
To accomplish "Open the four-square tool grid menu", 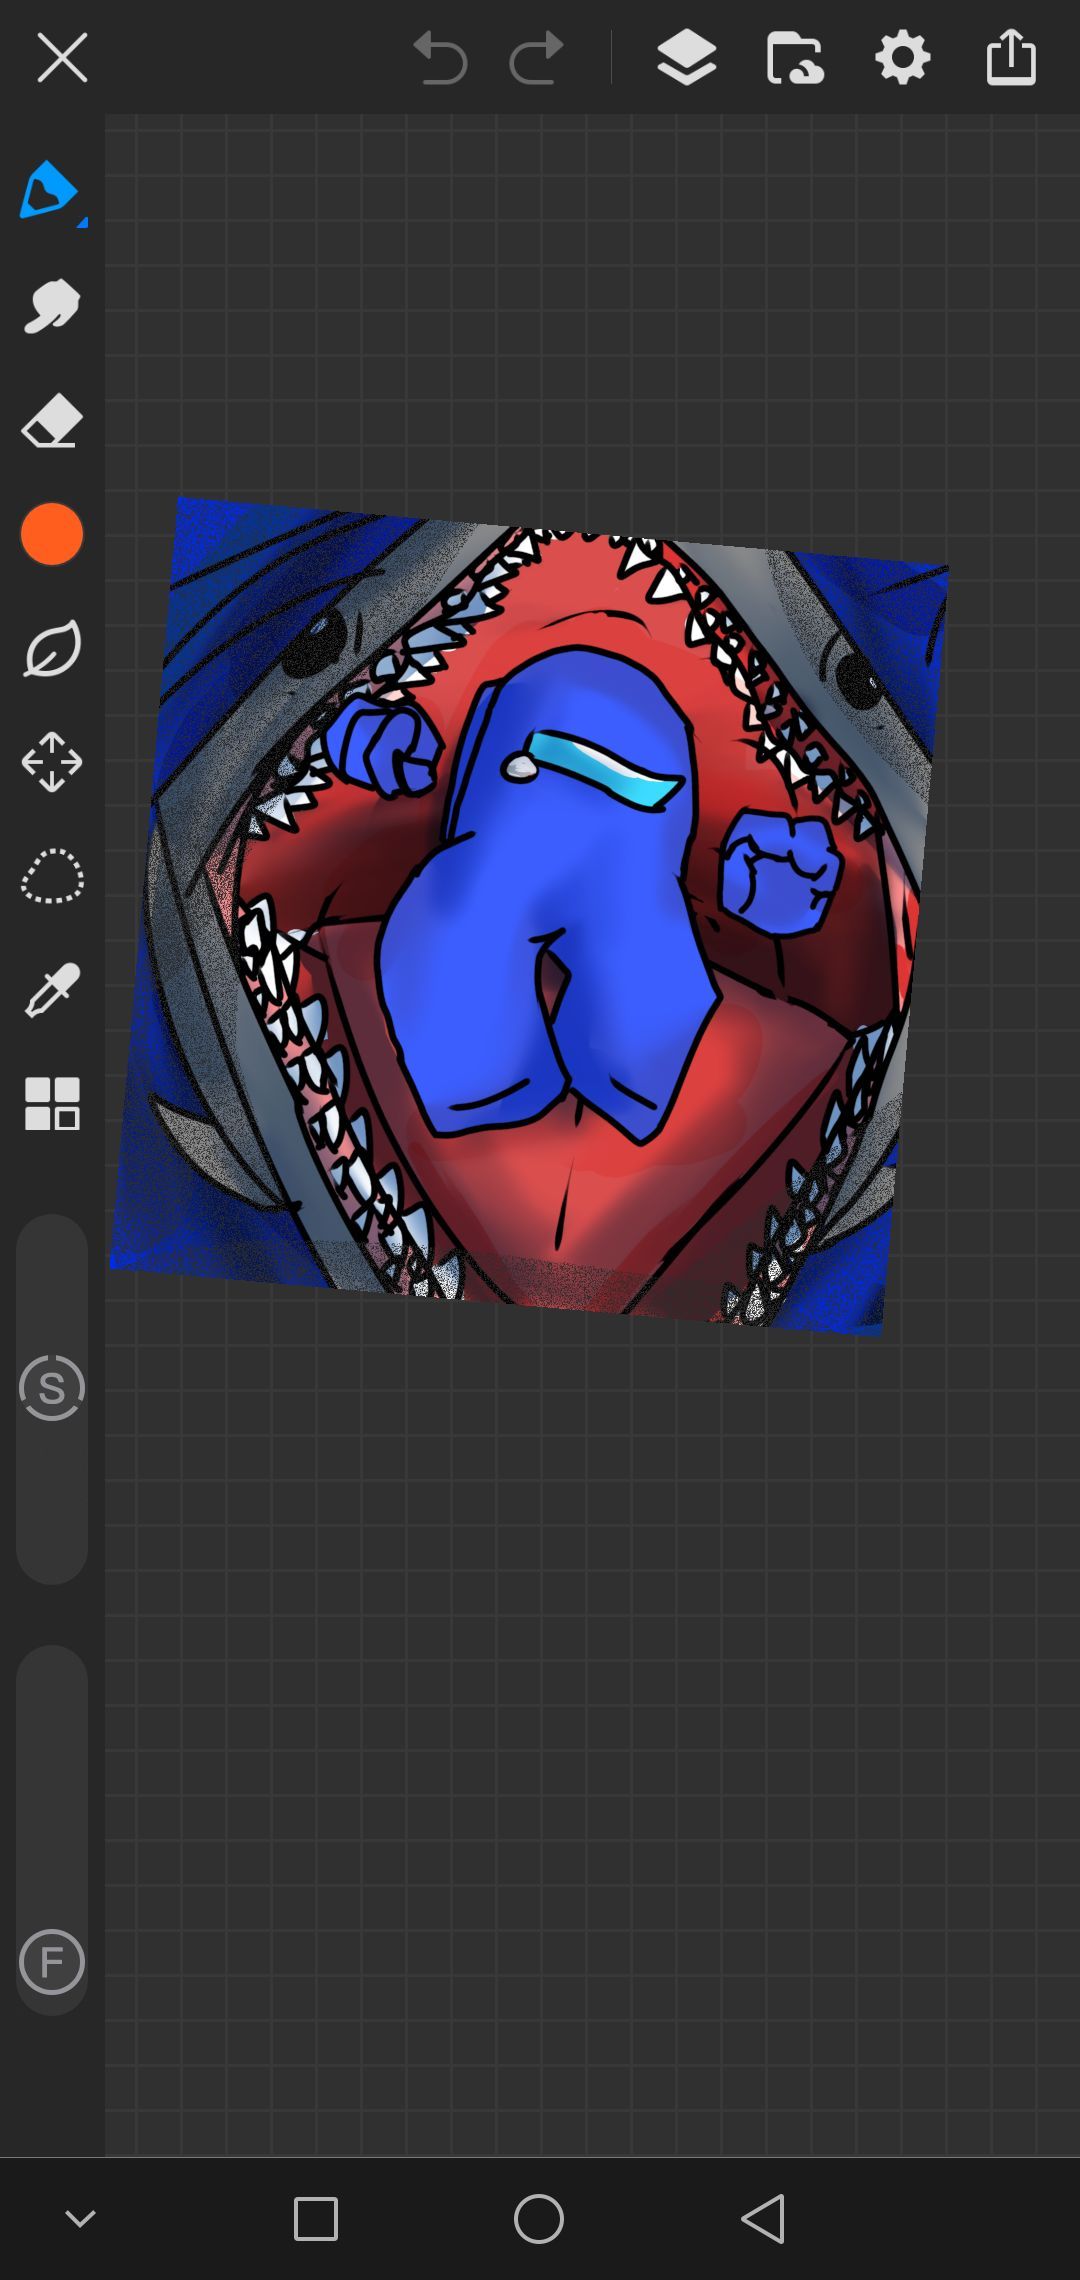I will pos(52,1104).
